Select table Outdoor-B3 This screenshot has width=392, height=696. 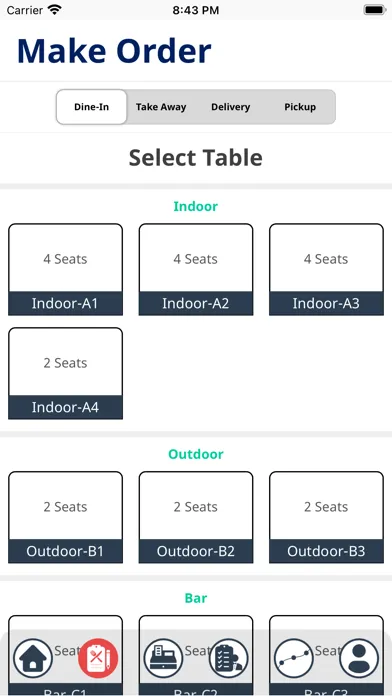326,517
